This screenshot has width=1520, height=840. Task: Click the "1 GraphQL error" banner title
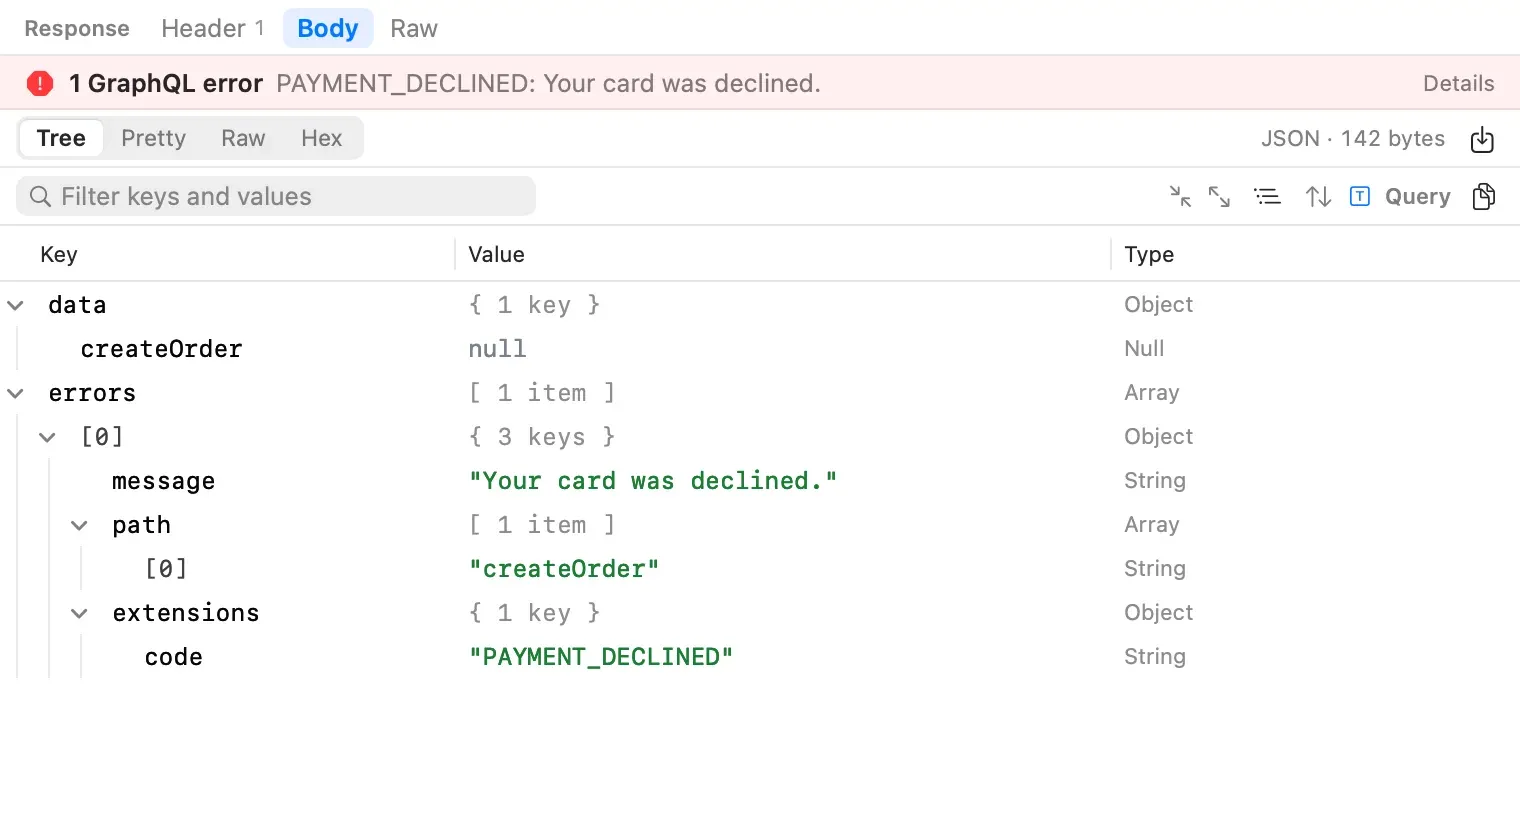click(166, 83)
